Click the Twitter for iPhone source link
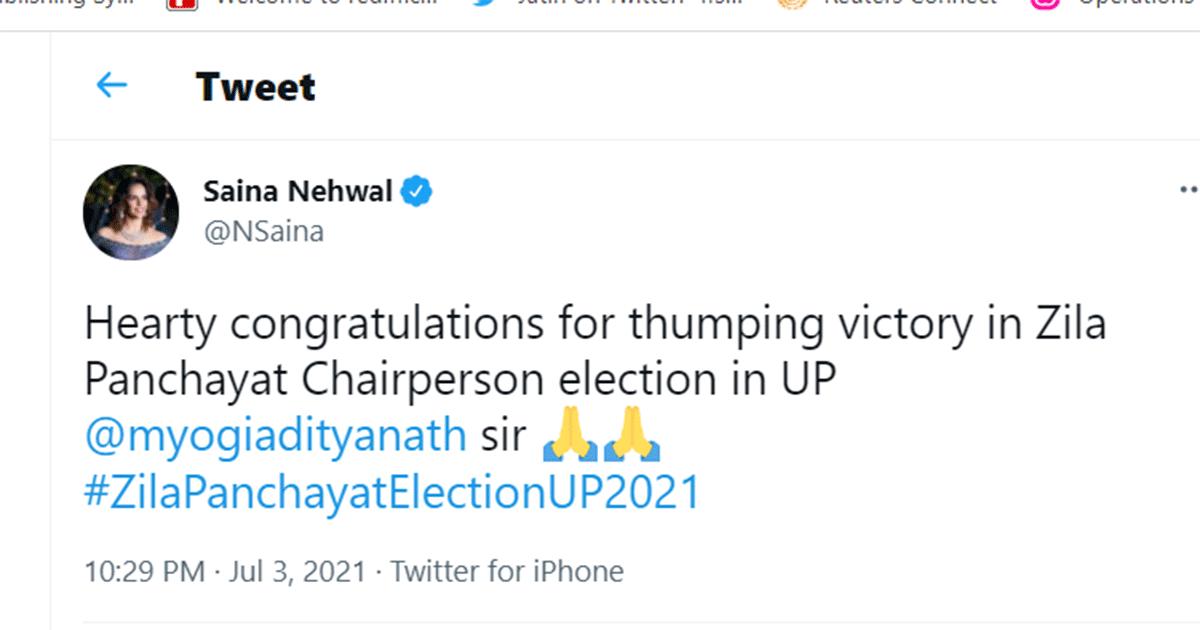The width and height of the screenshot is (1200, 630). 507,572
